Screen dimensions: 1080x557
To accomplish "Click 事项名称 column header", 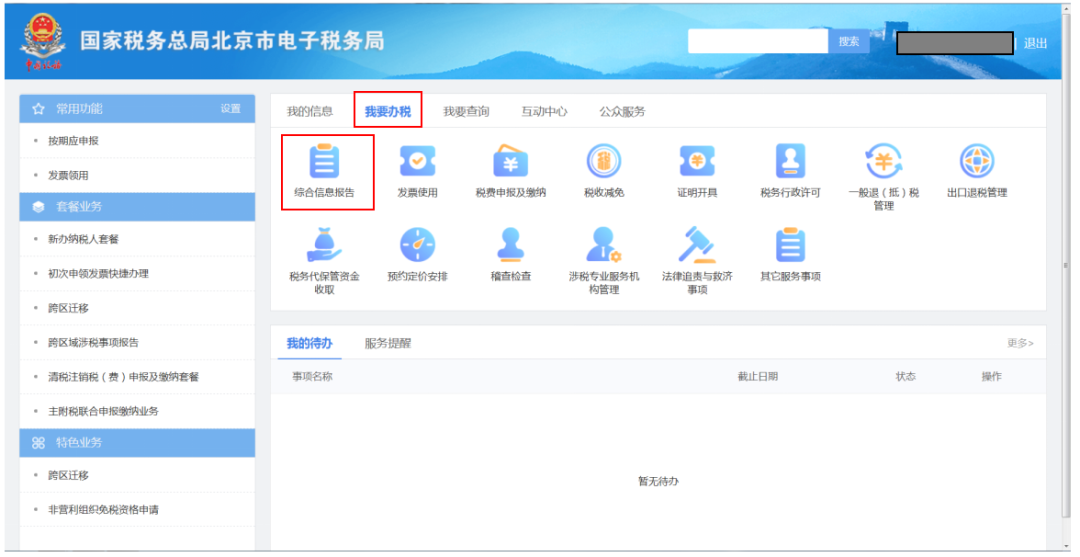I will click(x=312, y=376).
